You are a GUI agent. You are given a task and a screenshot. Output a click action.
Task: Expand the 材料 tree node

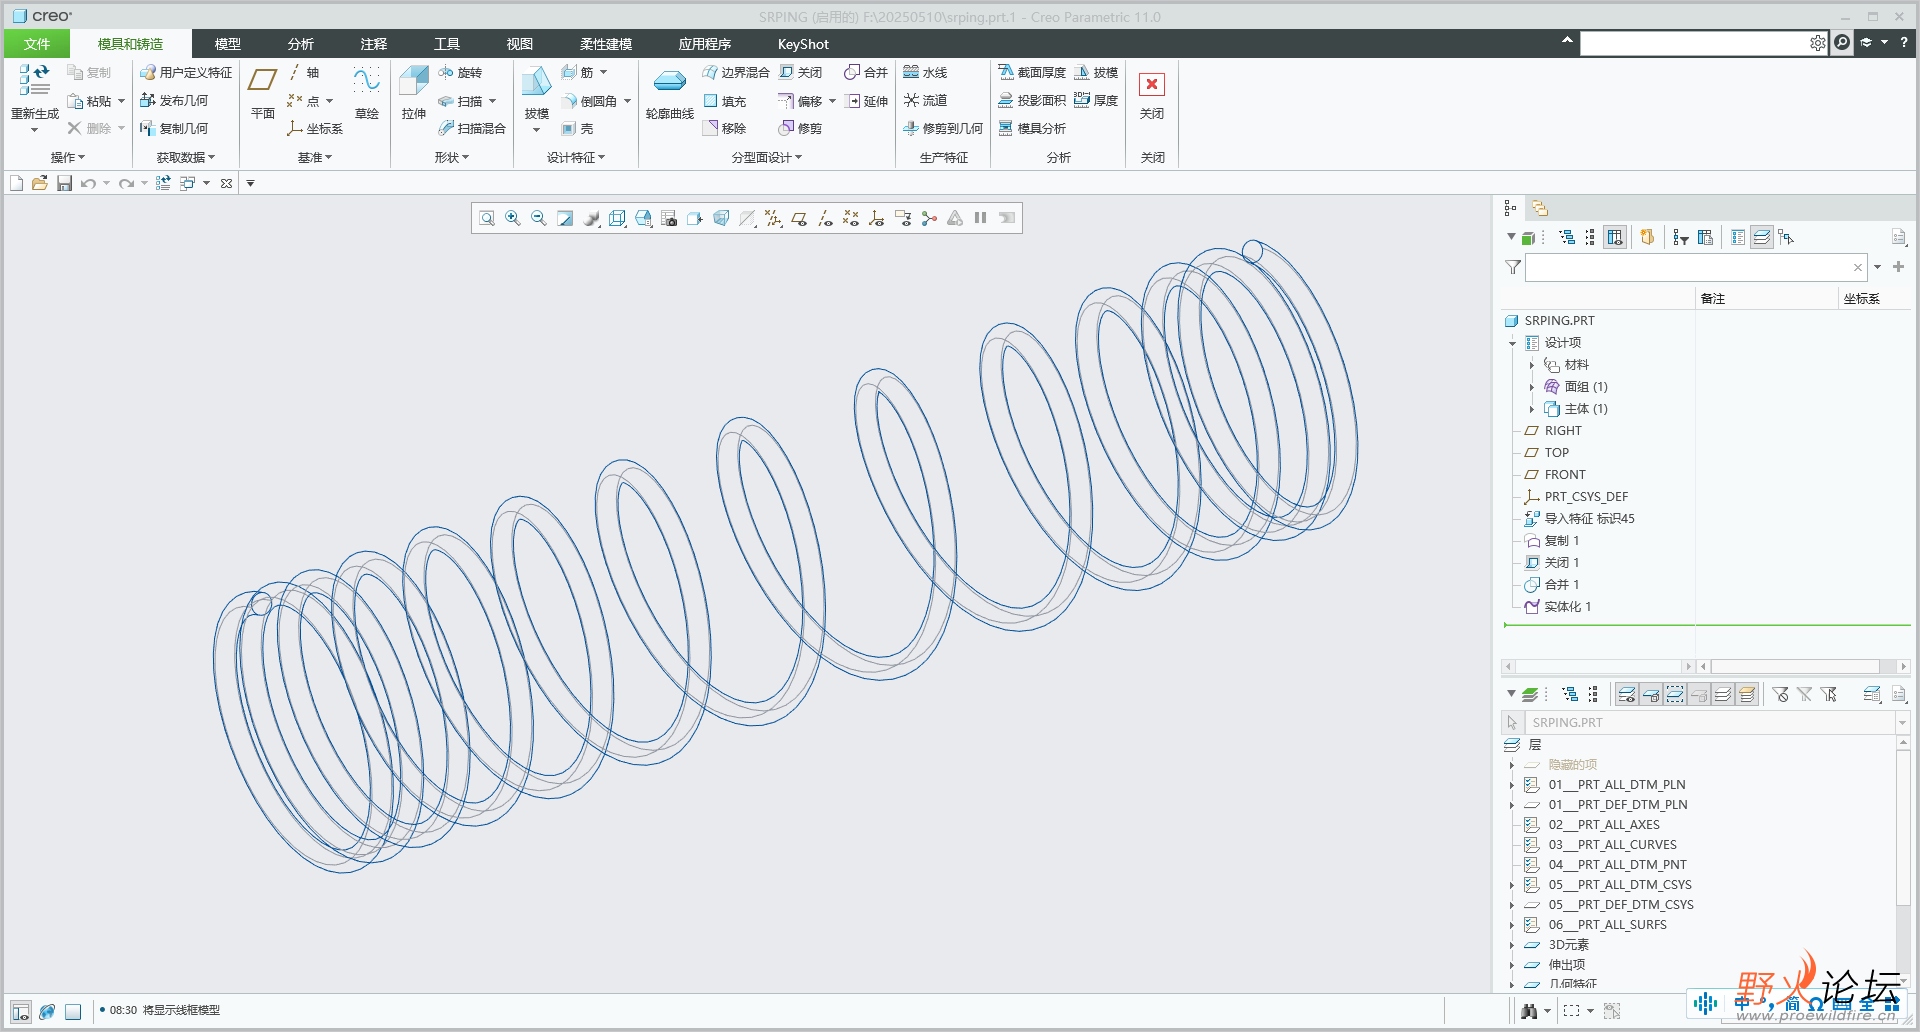1532,365
